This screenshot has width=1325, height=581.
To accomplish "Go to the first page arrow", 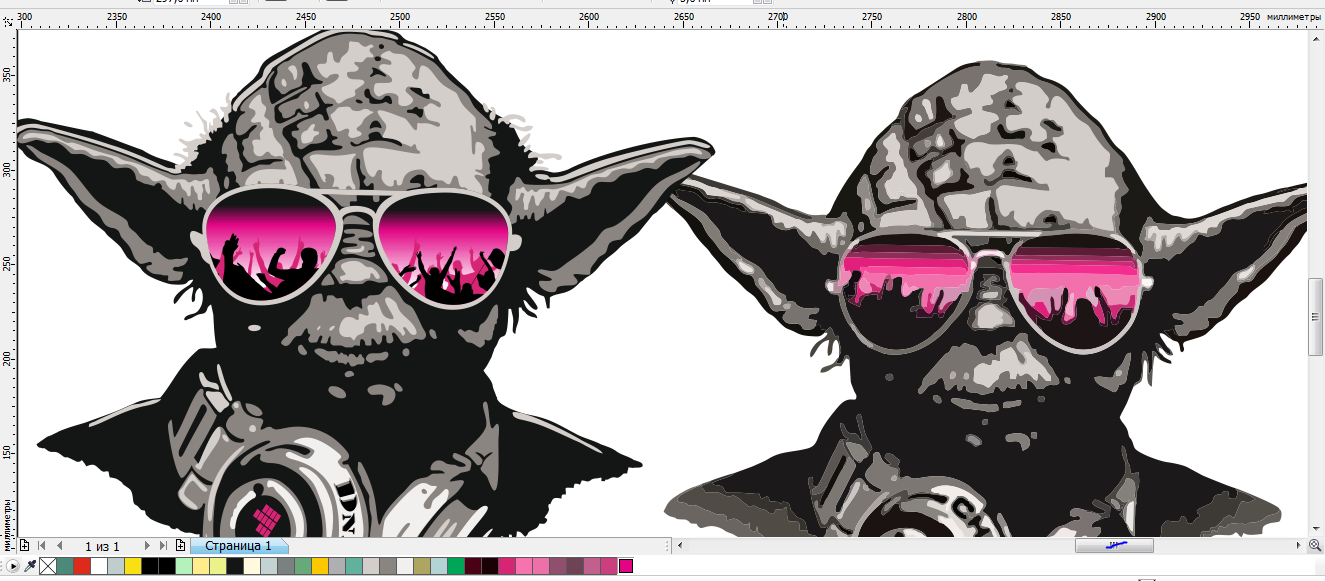I will 42,546.
